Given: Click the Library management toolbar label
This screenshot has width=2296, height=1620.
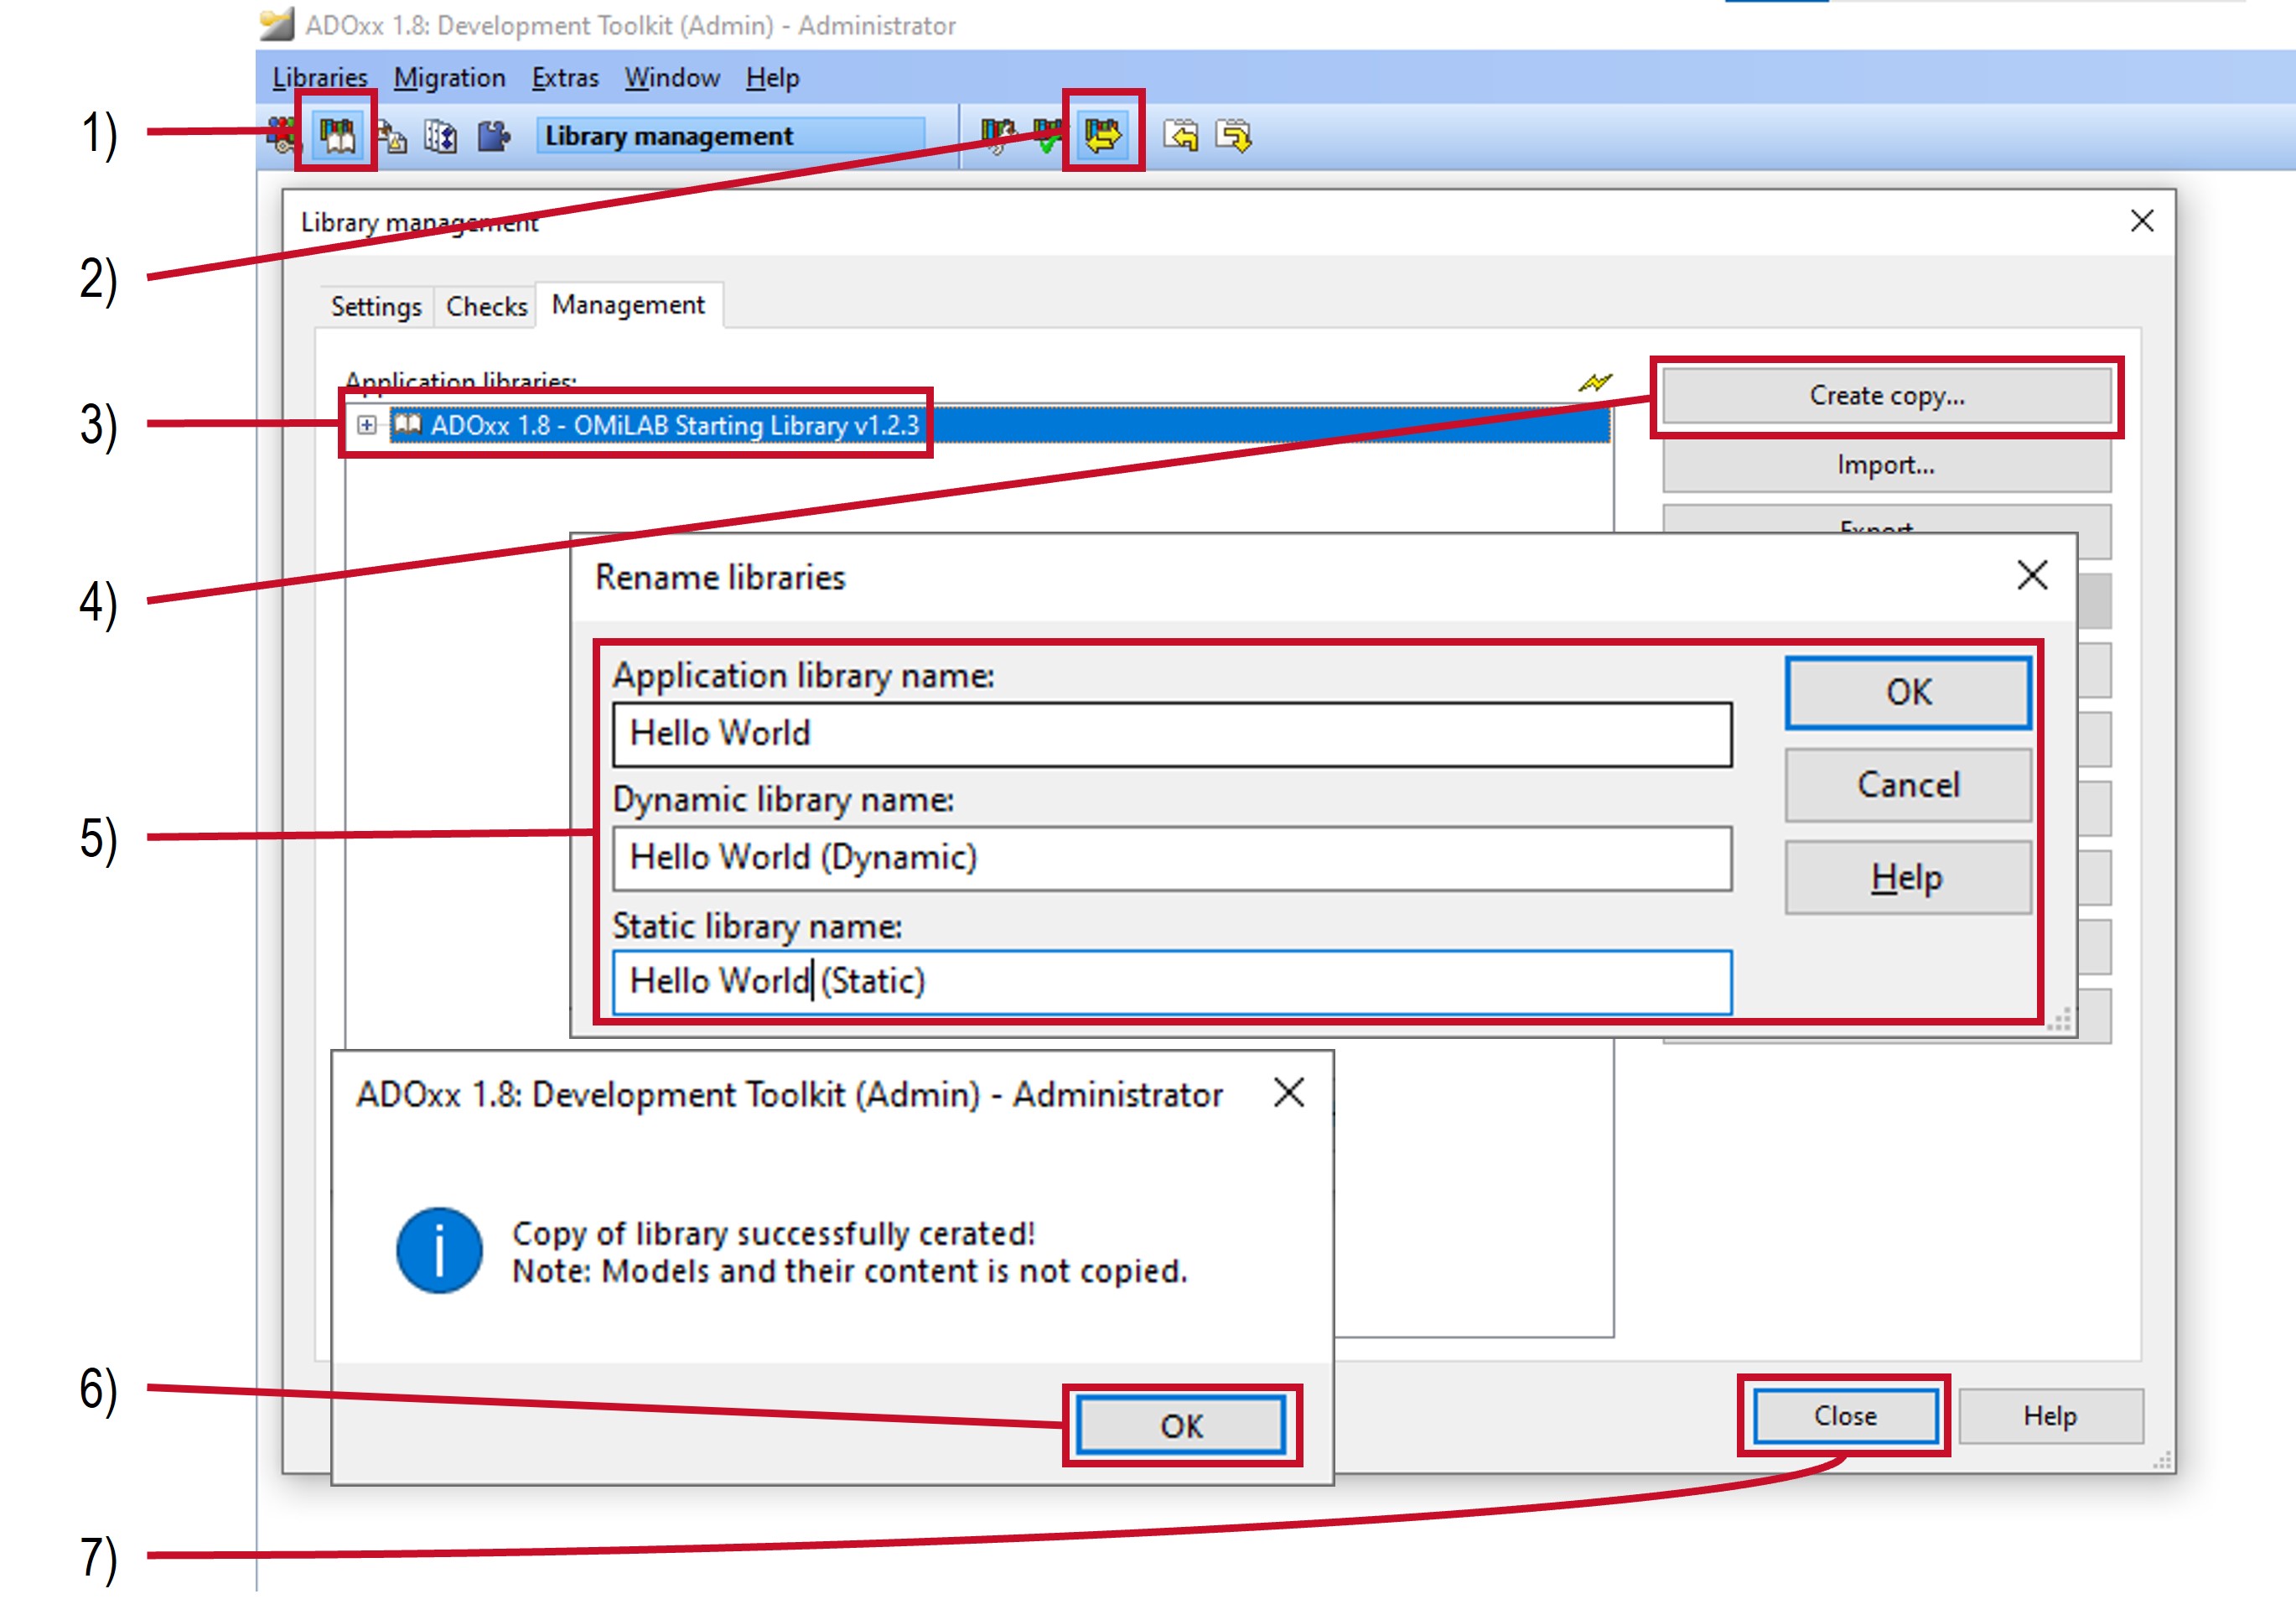Looking at the screenshot, I should point(731,136).
